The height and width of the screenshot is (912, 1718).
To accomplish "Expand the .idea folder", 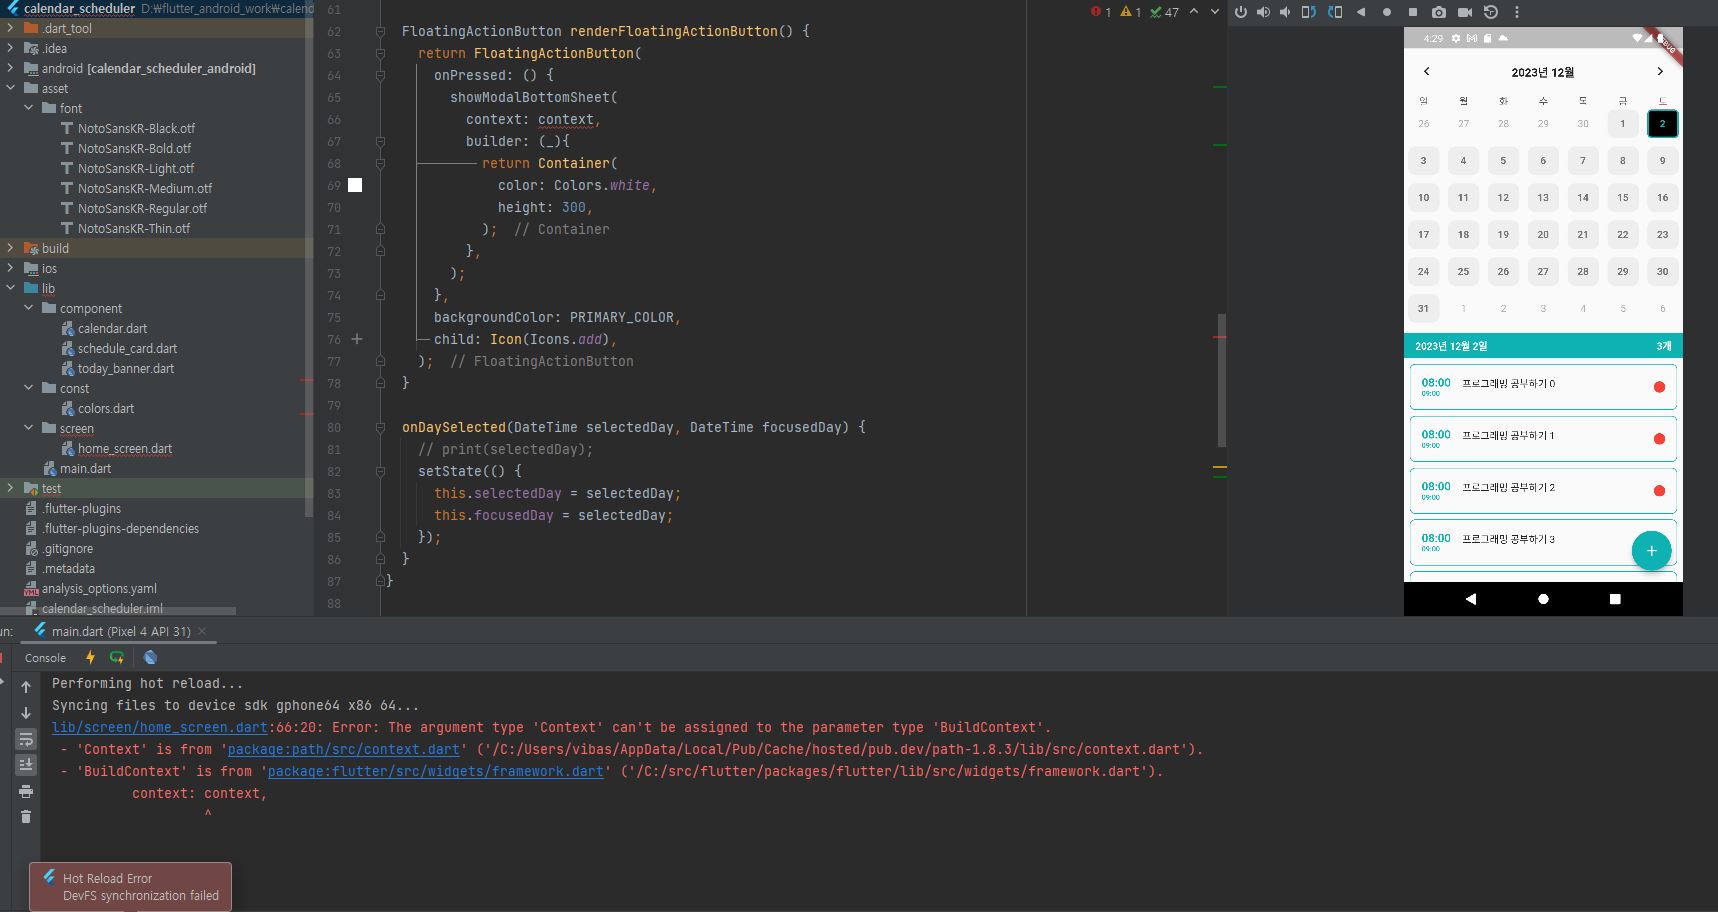I will [x=11, y=48].
